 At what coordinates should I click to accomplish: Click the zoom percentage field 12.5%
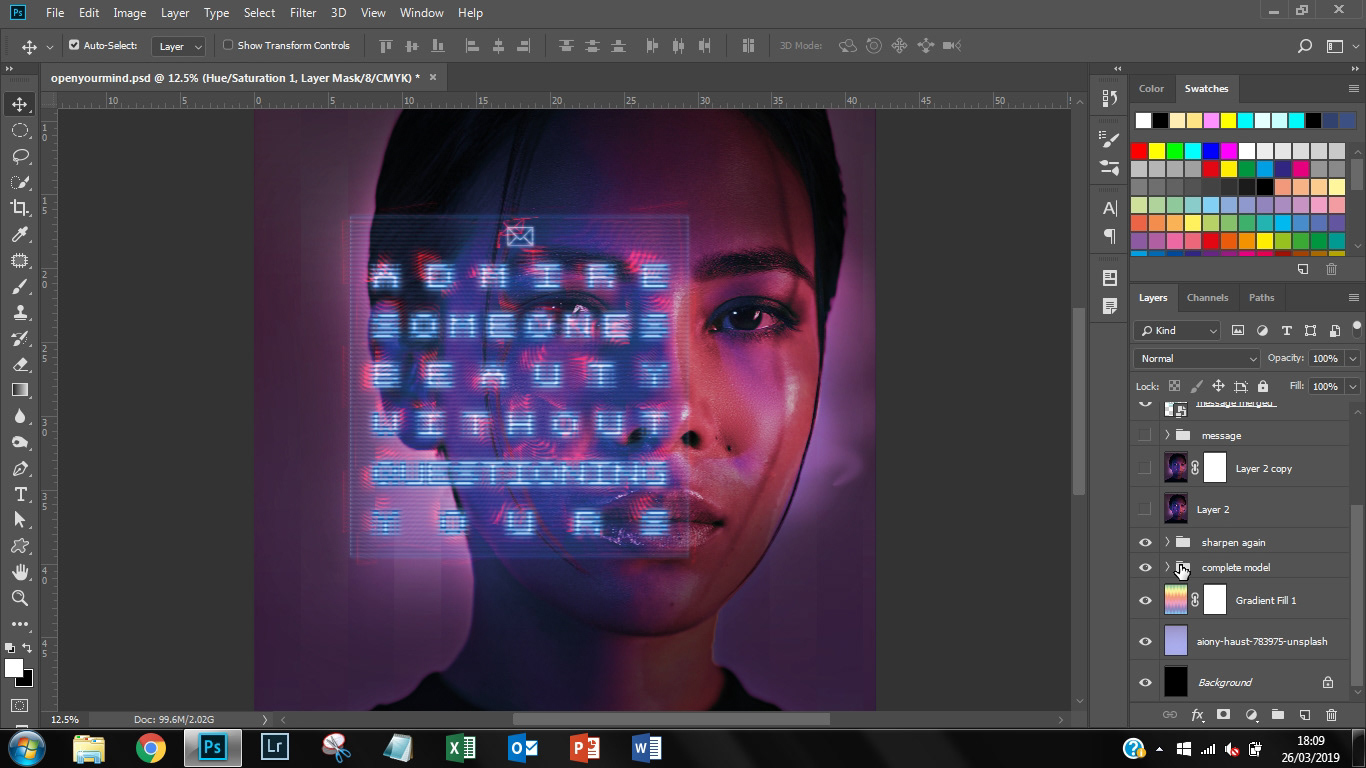click(65, 719)
